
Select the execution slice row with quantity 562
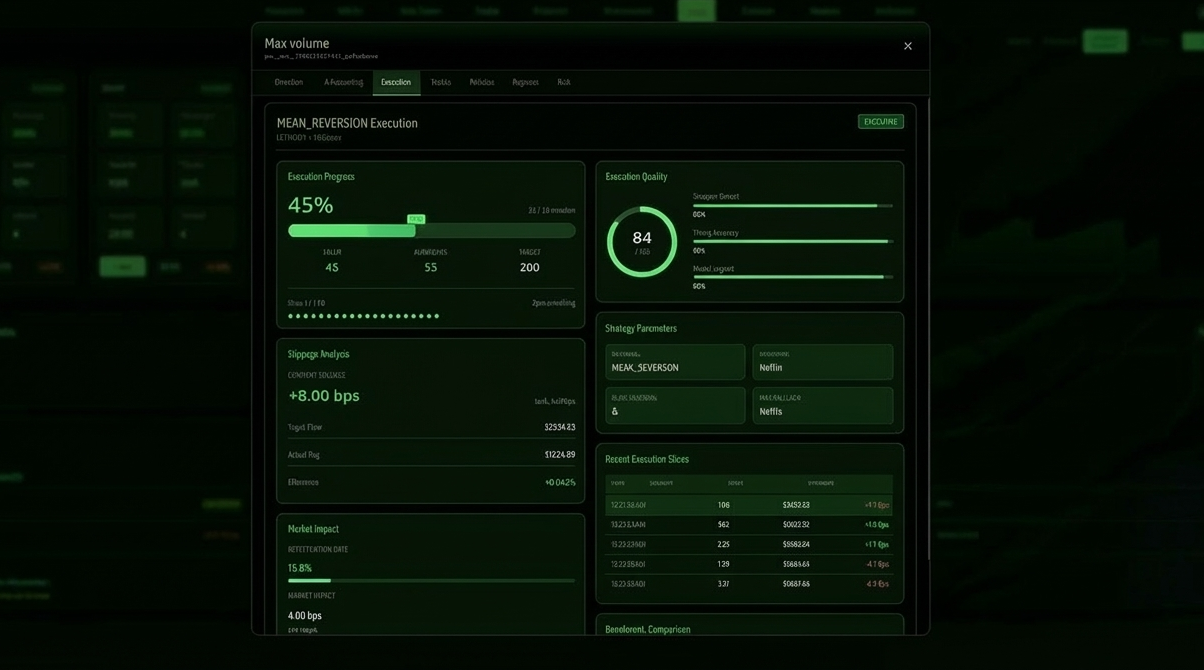coord(749,525)
